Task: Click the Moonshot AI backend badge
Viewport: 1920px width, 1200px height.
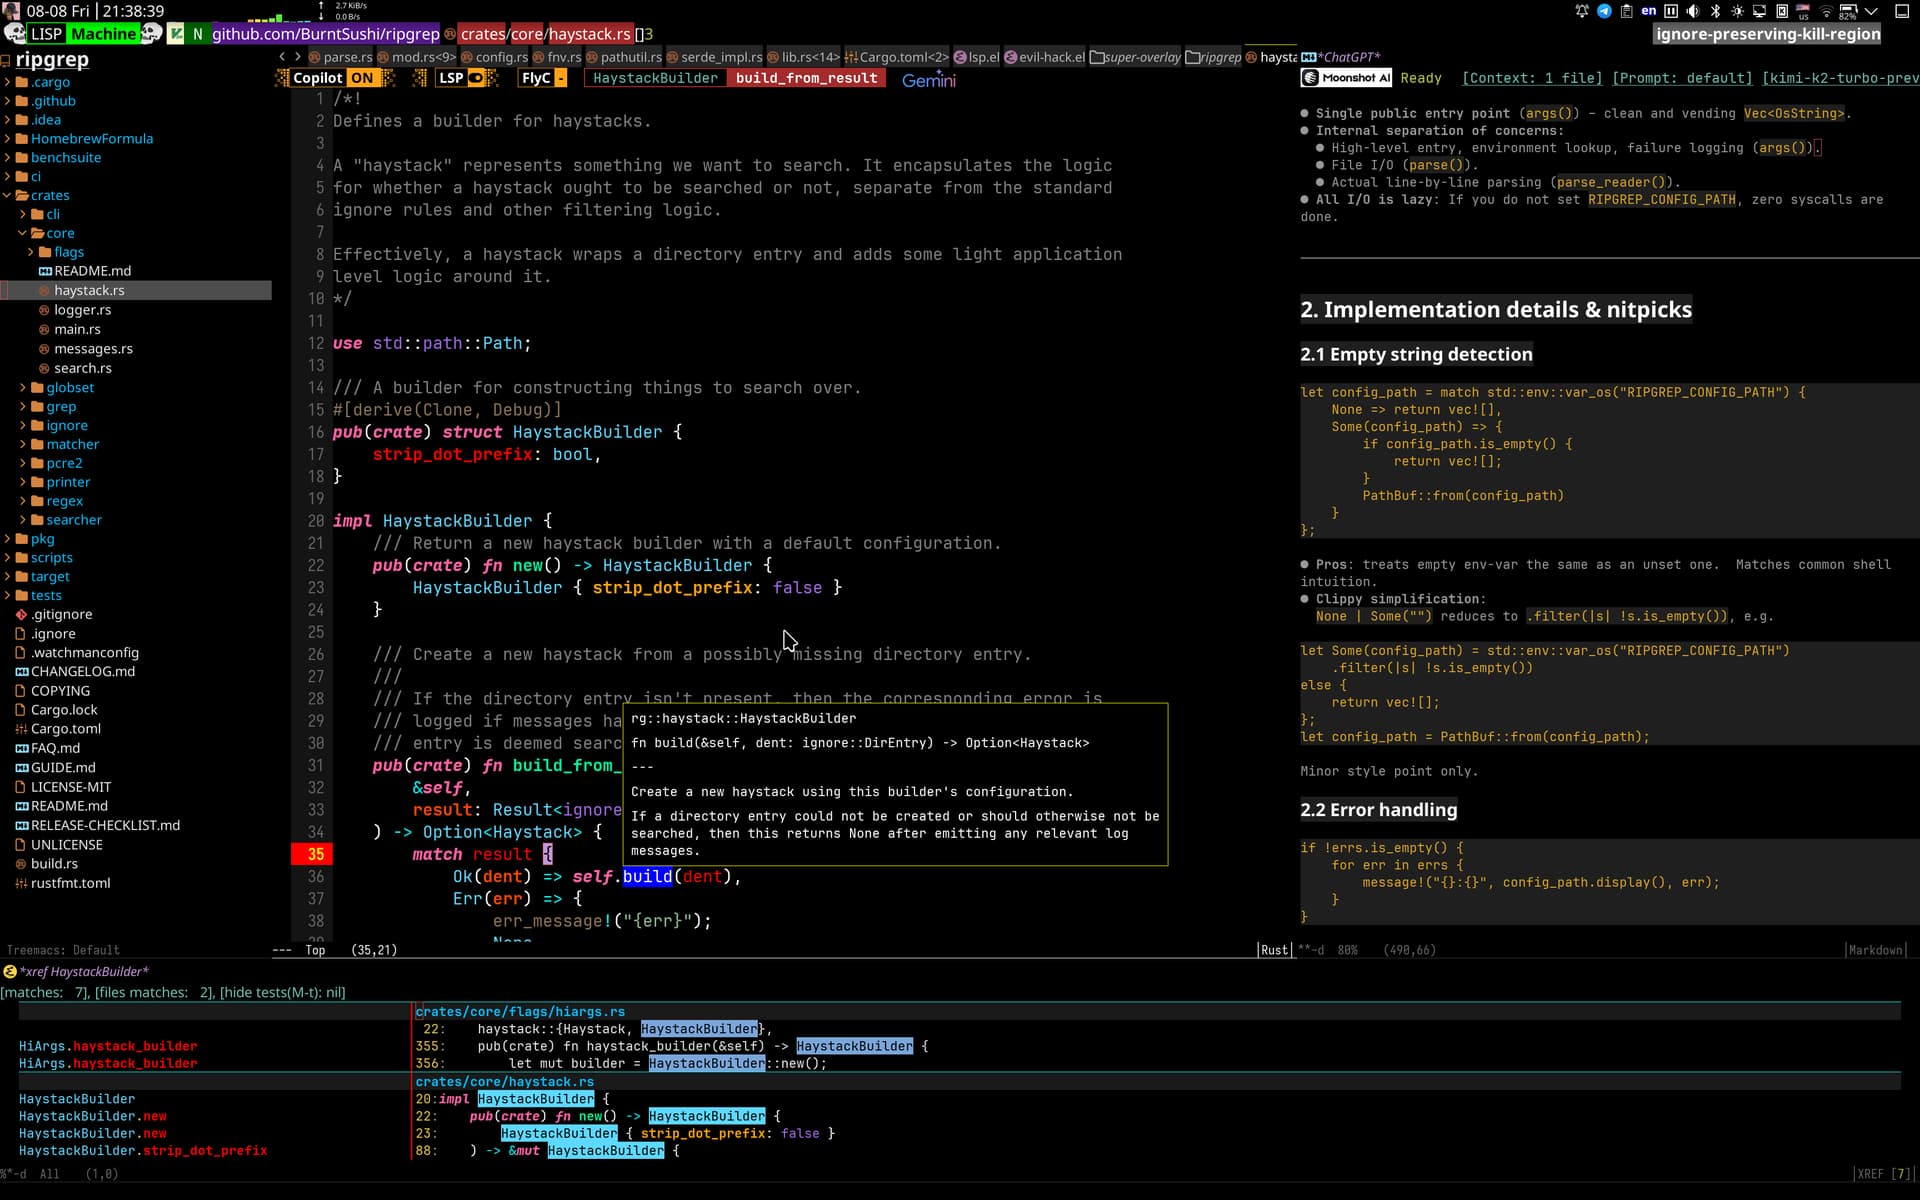Action: (x=1346, y=78)
